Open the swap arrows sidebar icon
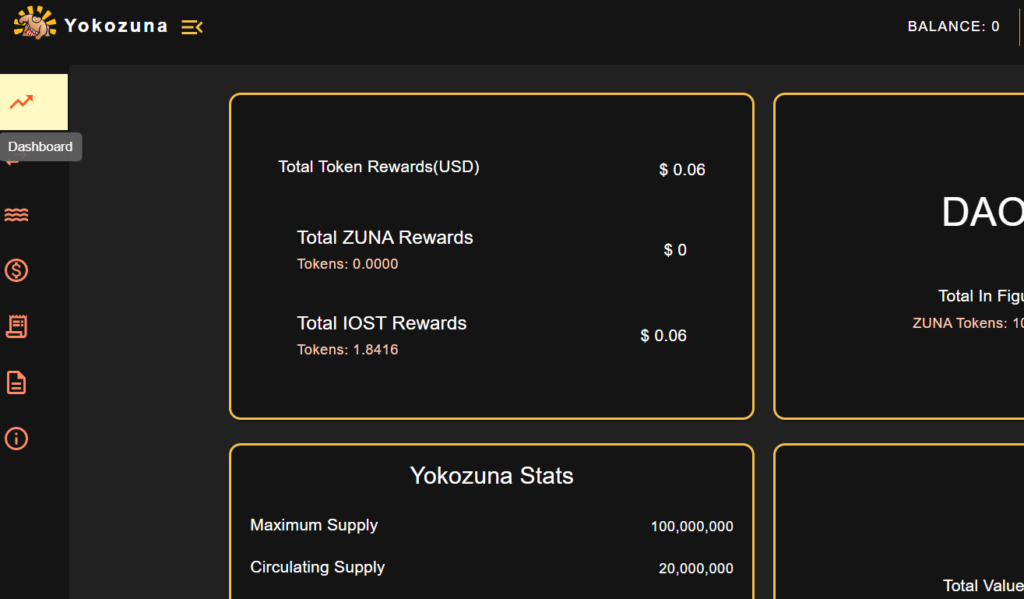The height and width of the screenshot is (599, 1024). click(x=12, y=161)
